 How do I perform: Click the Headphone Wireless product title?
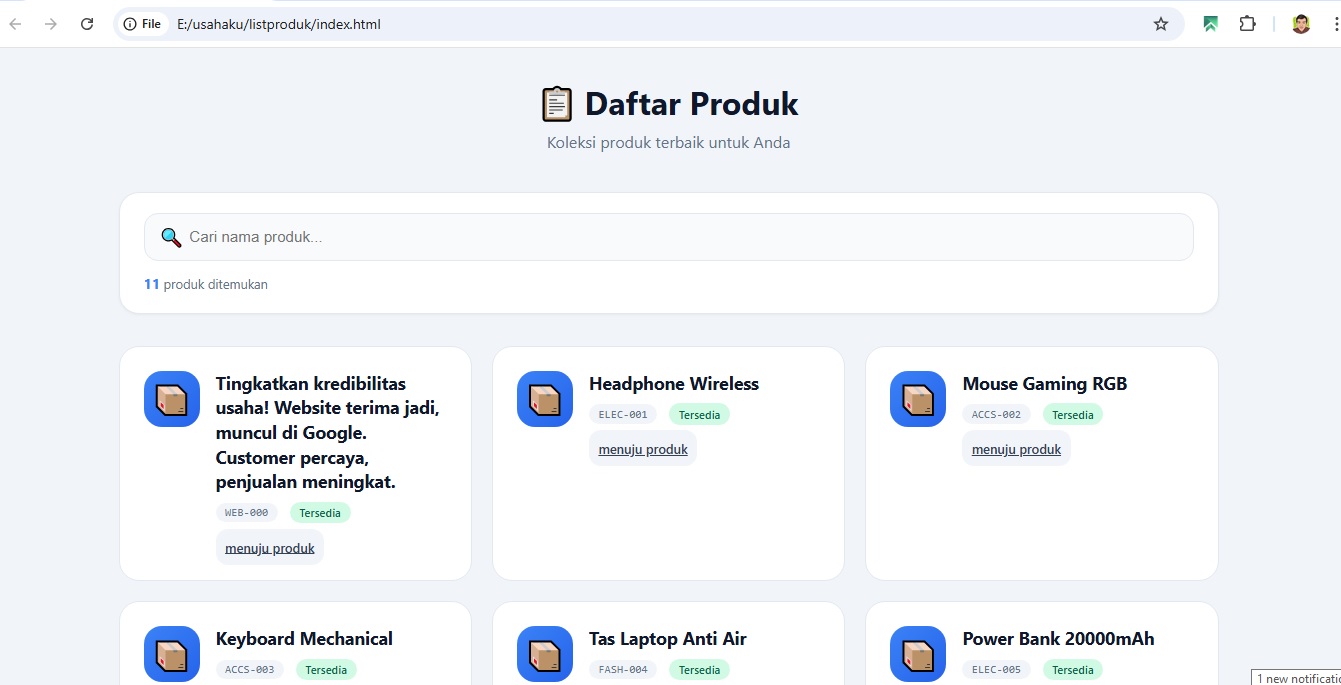tap(674, 384)
